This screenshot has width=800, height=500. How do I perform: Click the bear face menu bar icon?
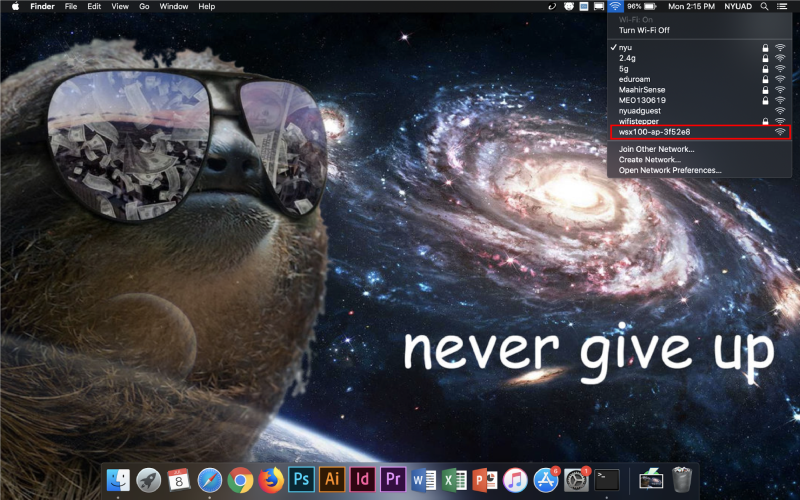pyautogui.click(x=568, y=6)
